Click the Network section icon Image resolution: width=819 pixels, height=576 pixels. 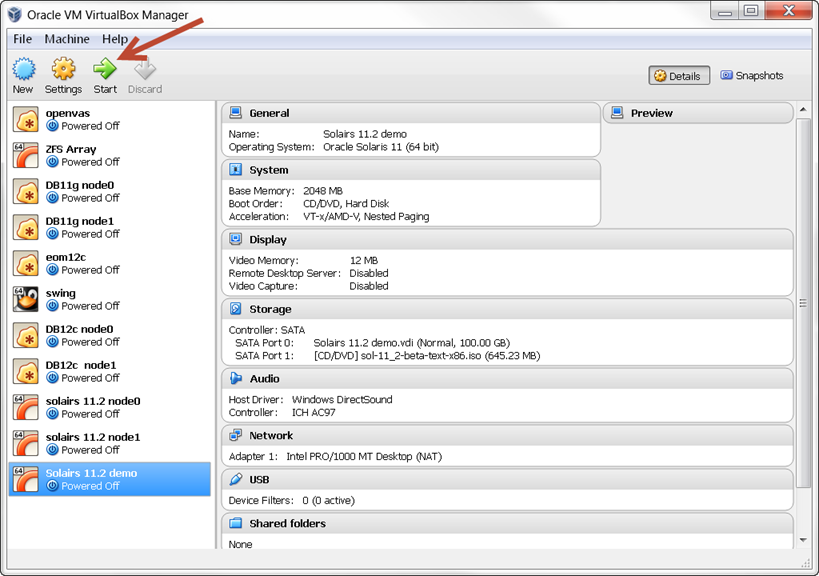(236, 435)
